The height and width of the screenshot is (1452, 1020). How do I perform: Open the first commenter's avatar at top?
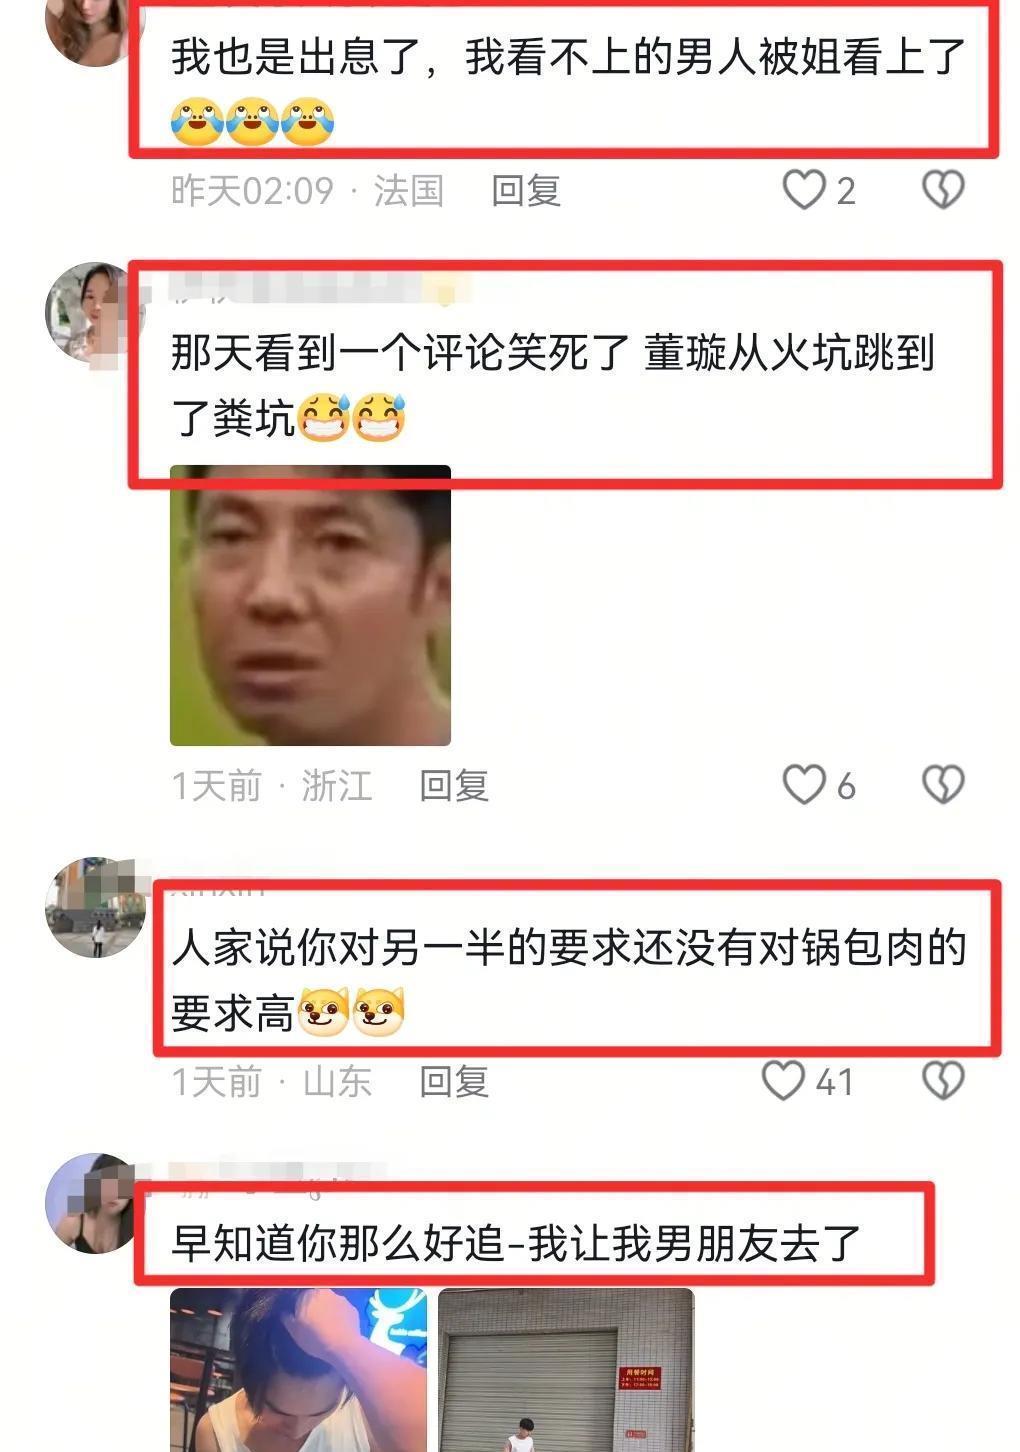point(92,30)
